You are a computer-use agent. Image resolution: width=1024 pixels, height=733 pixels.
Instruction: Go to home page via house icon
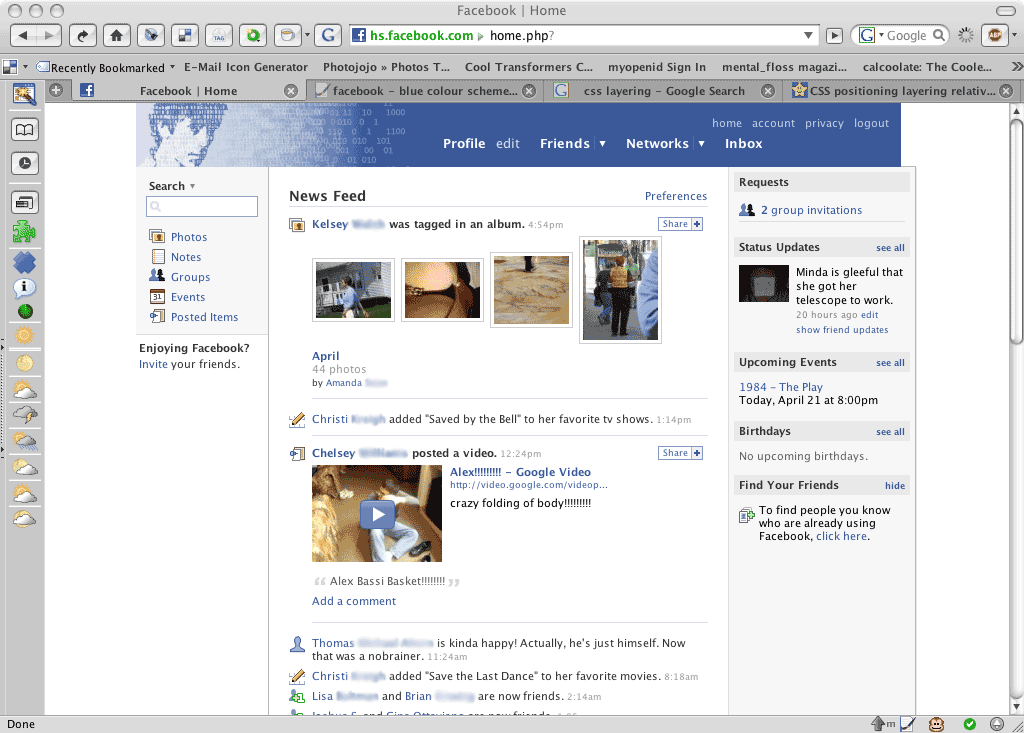click(x=116, y=35)
